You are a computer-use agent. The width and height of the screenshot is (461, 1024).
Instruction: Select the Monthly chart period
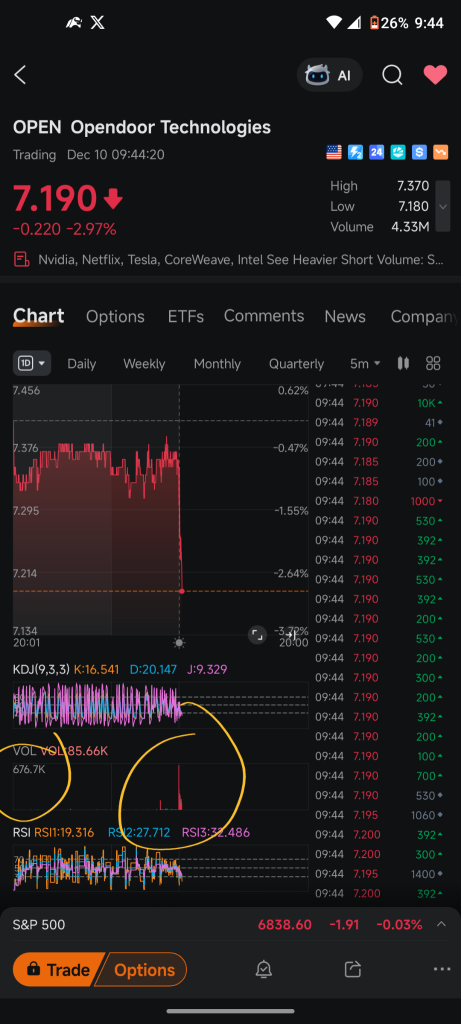click(217, 364)
